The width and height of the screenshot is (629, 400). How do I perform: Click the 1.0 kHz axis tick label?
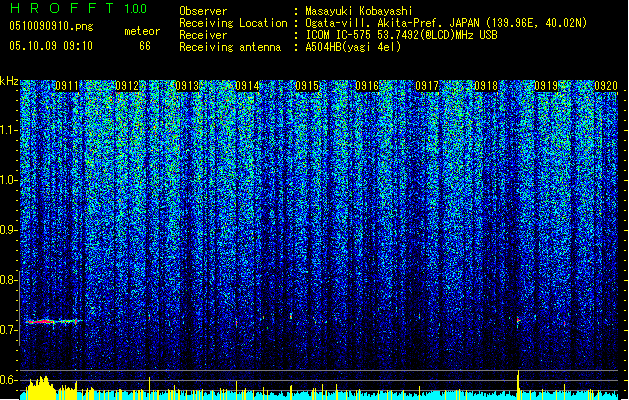[x=9, y=180]
